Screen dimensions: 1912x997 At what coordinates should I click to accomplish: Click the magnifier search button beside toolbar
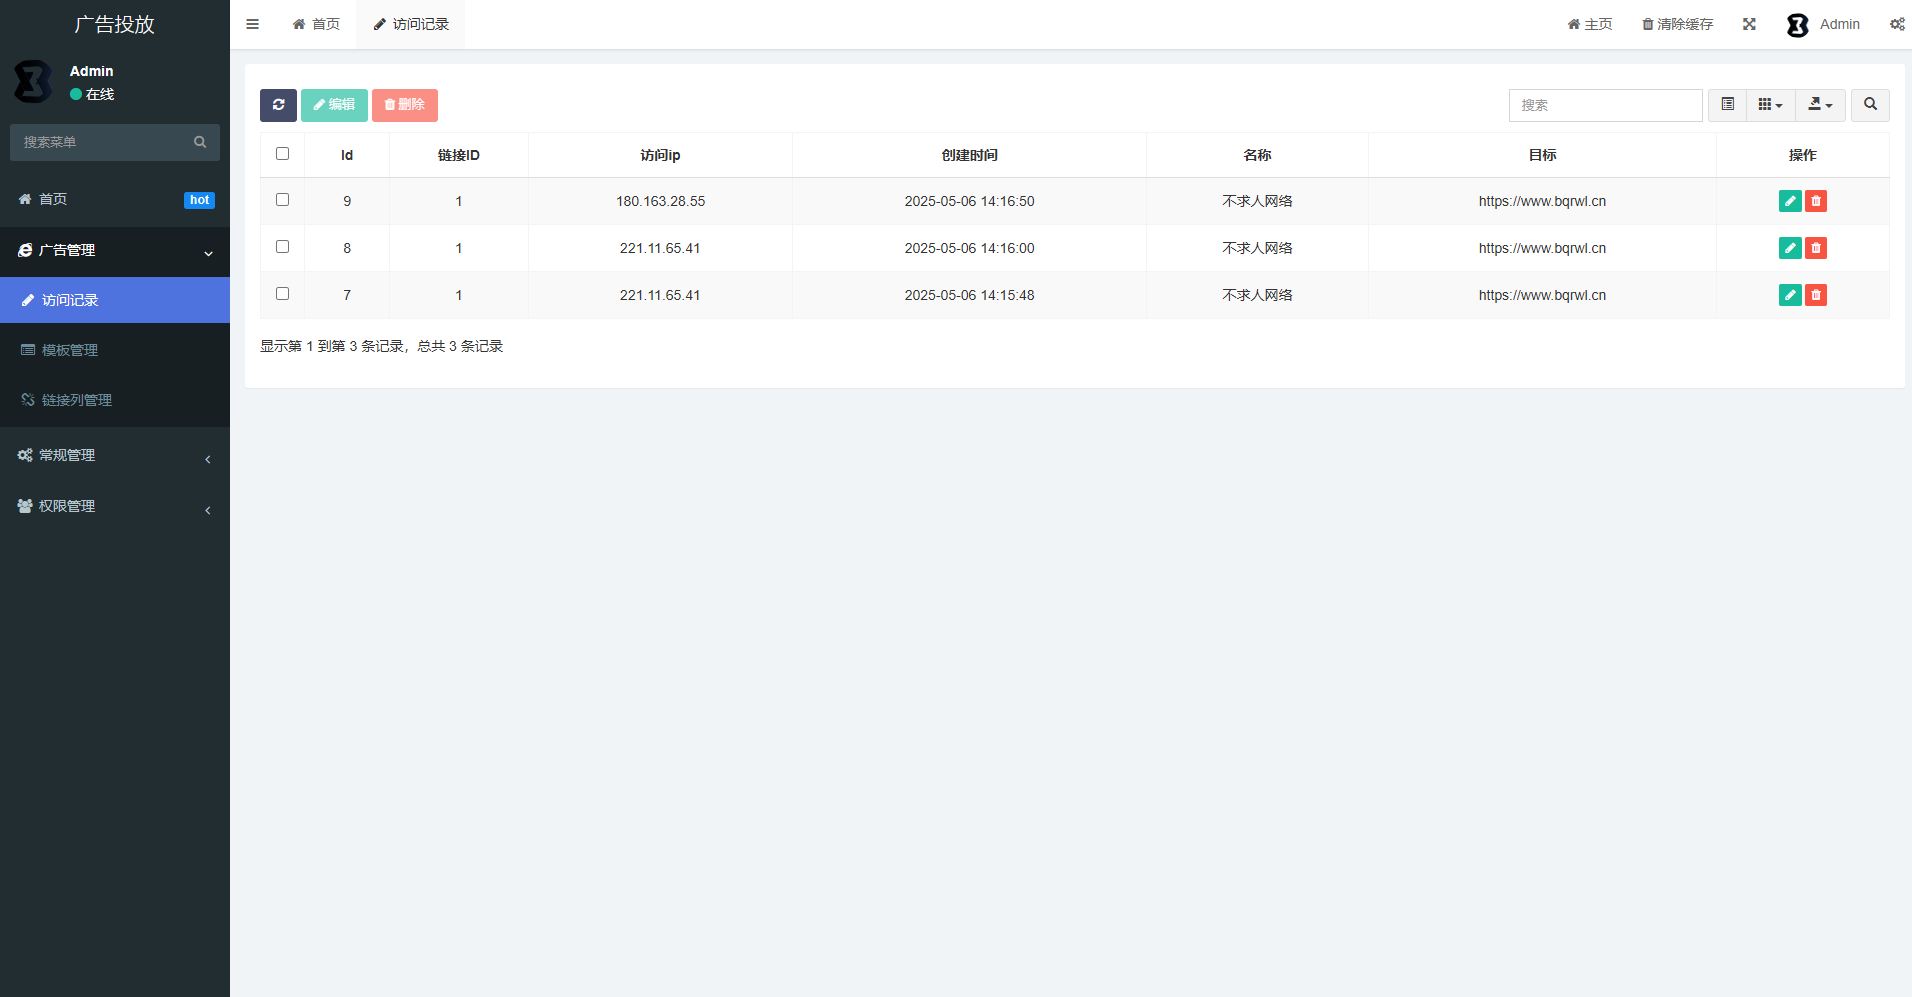click(x=1870, y=105)
